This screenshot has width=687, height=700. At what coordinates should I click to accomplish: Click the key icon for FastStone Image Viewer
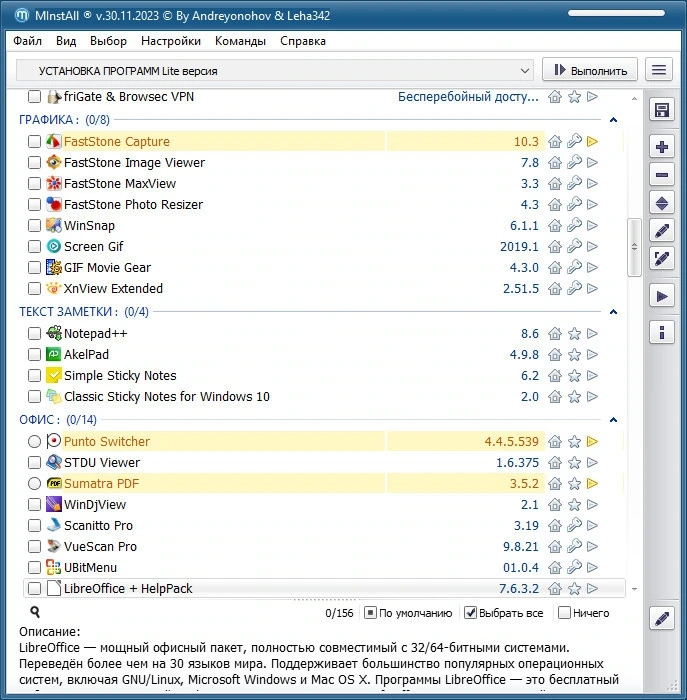point(574,162)
